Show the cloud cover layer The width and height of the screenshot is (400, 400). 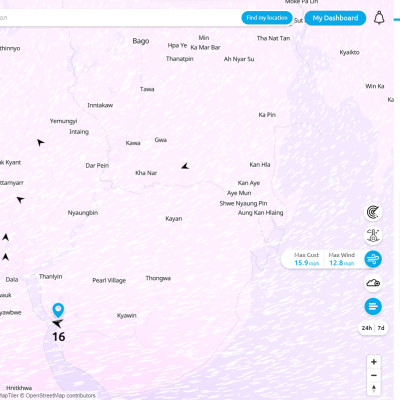(x=373, y=283)
